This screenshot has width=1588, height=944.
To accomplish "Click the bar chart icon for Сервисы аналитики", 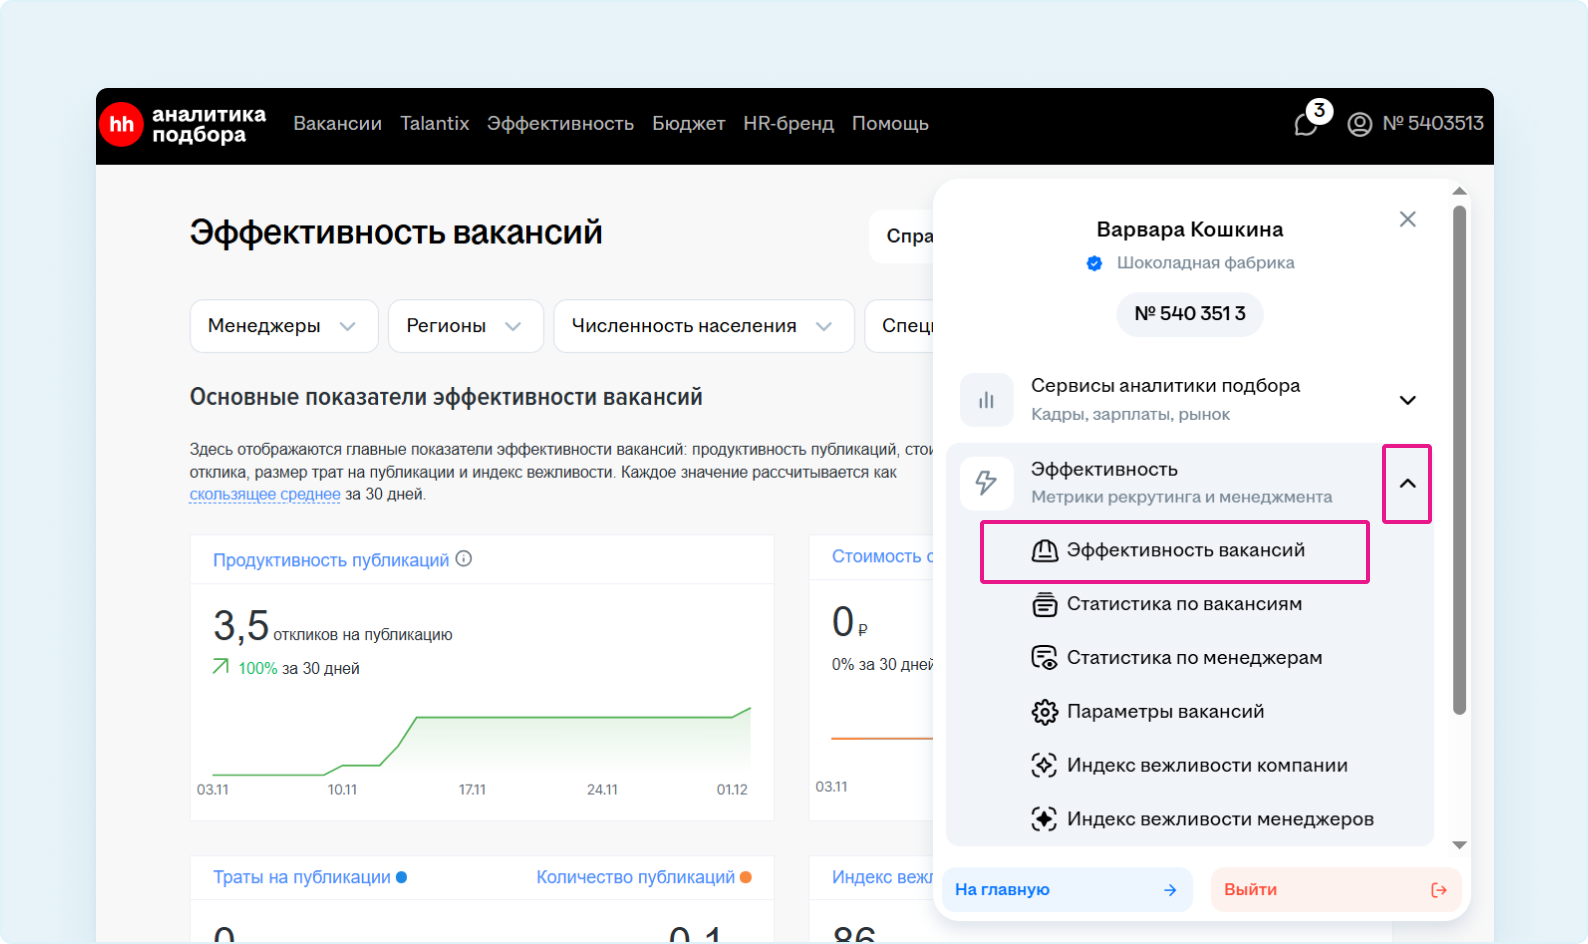I will [986, 400].
